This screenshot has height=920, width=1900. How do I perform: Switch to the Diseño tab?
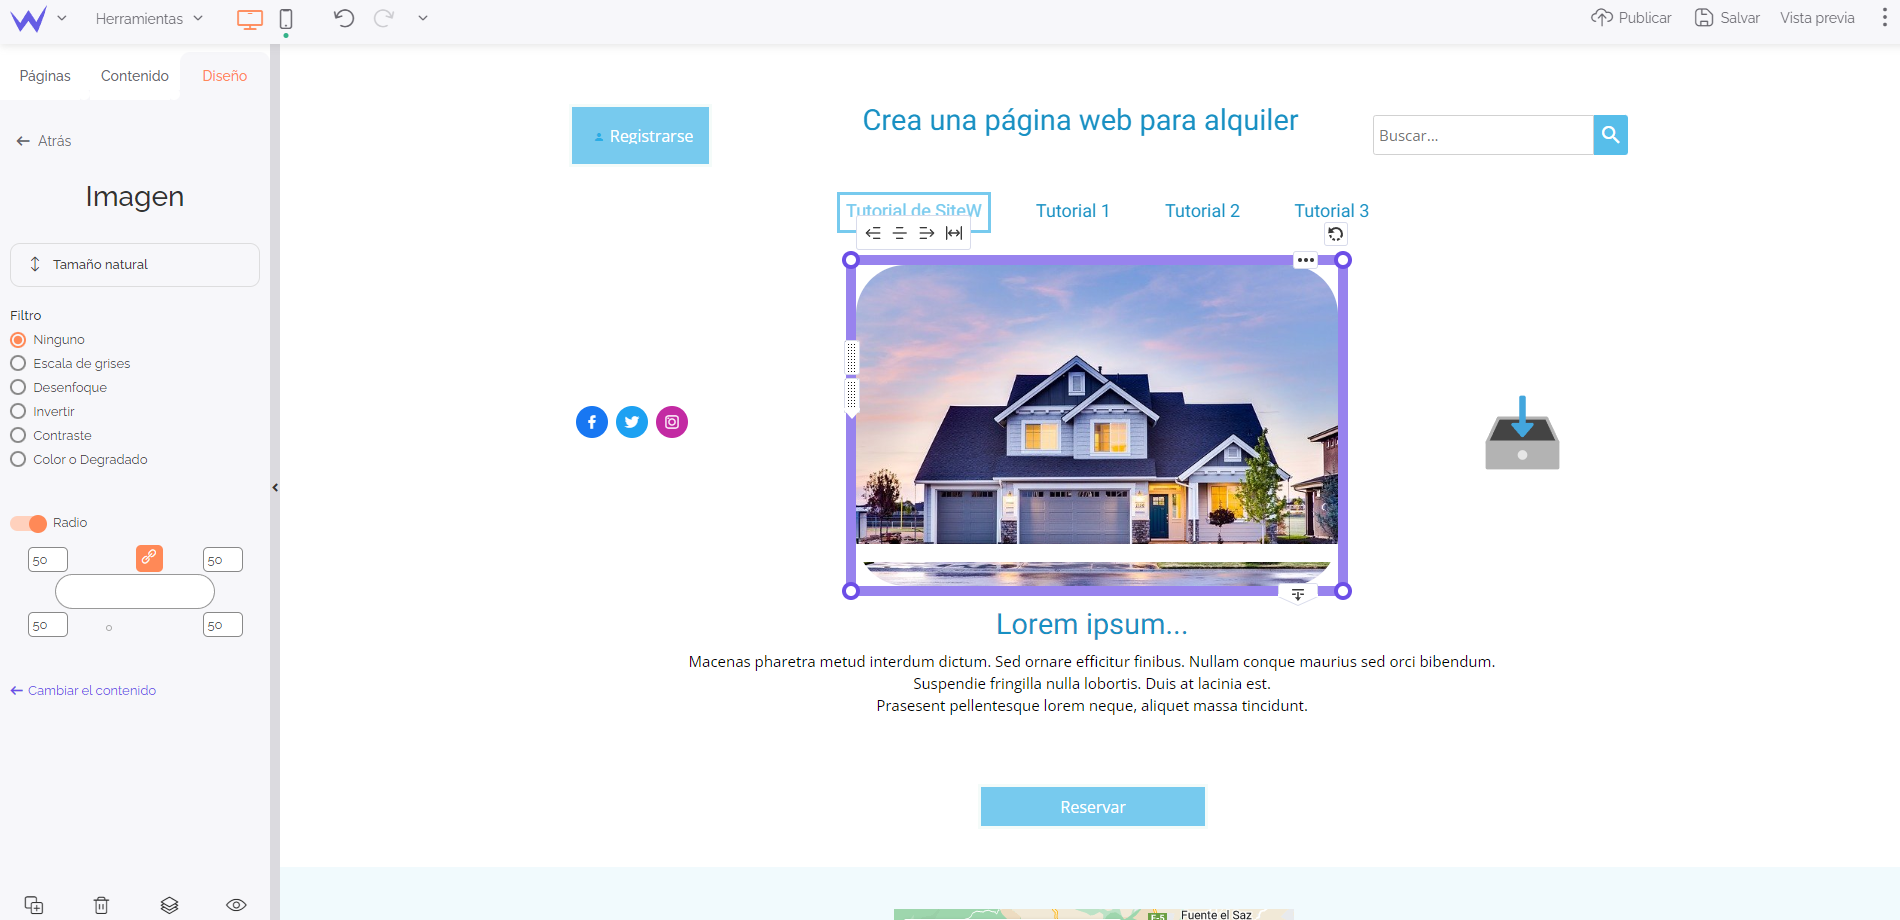[225, 76]
